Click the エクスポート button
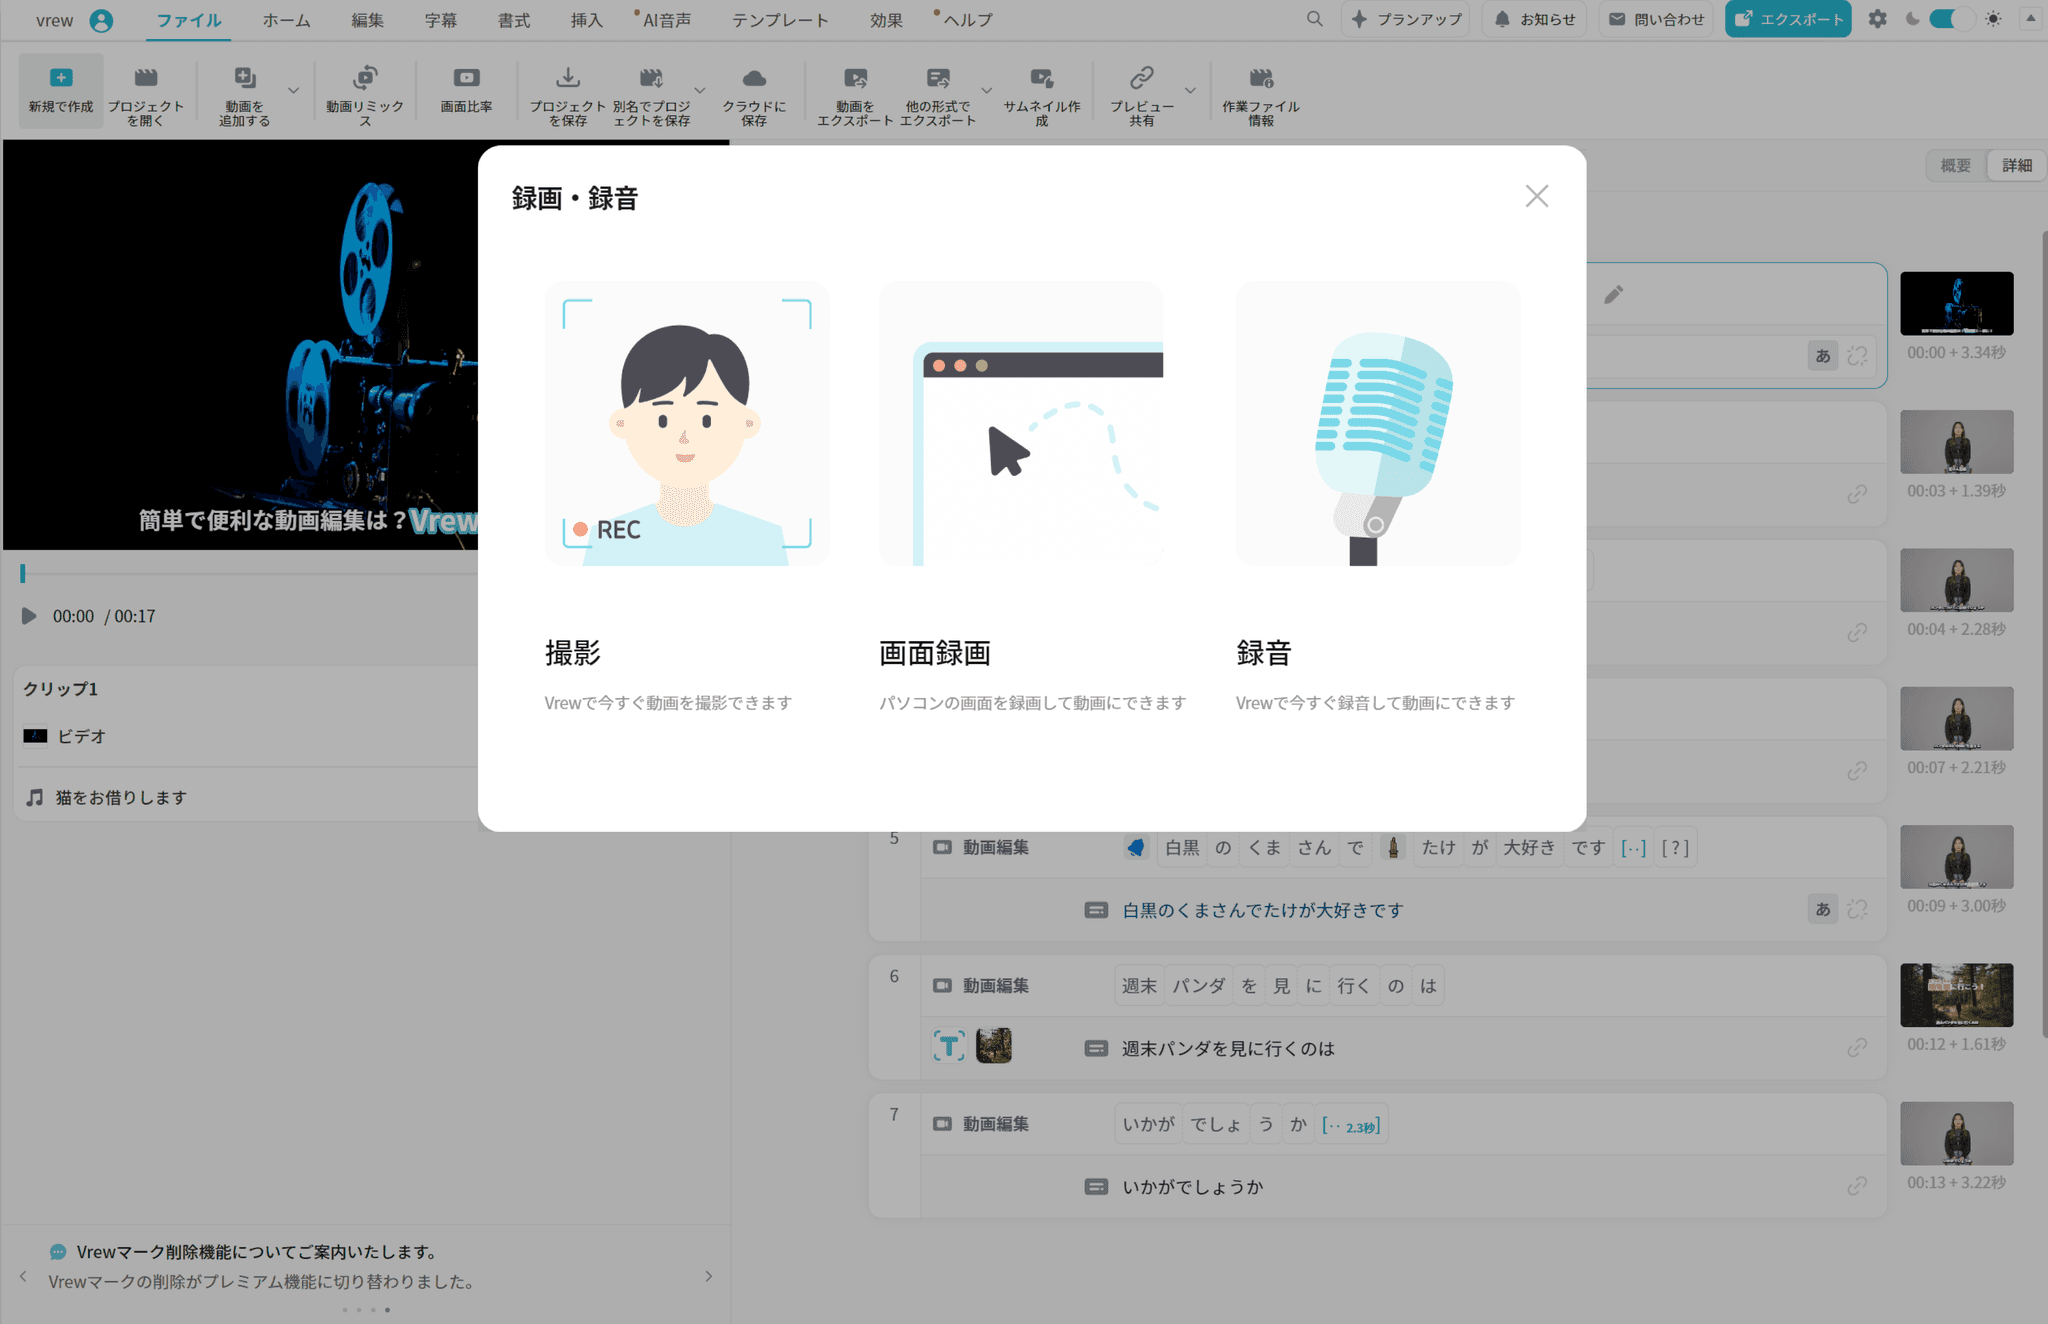The image size is (2048, 1324). tap(1788, 19)
